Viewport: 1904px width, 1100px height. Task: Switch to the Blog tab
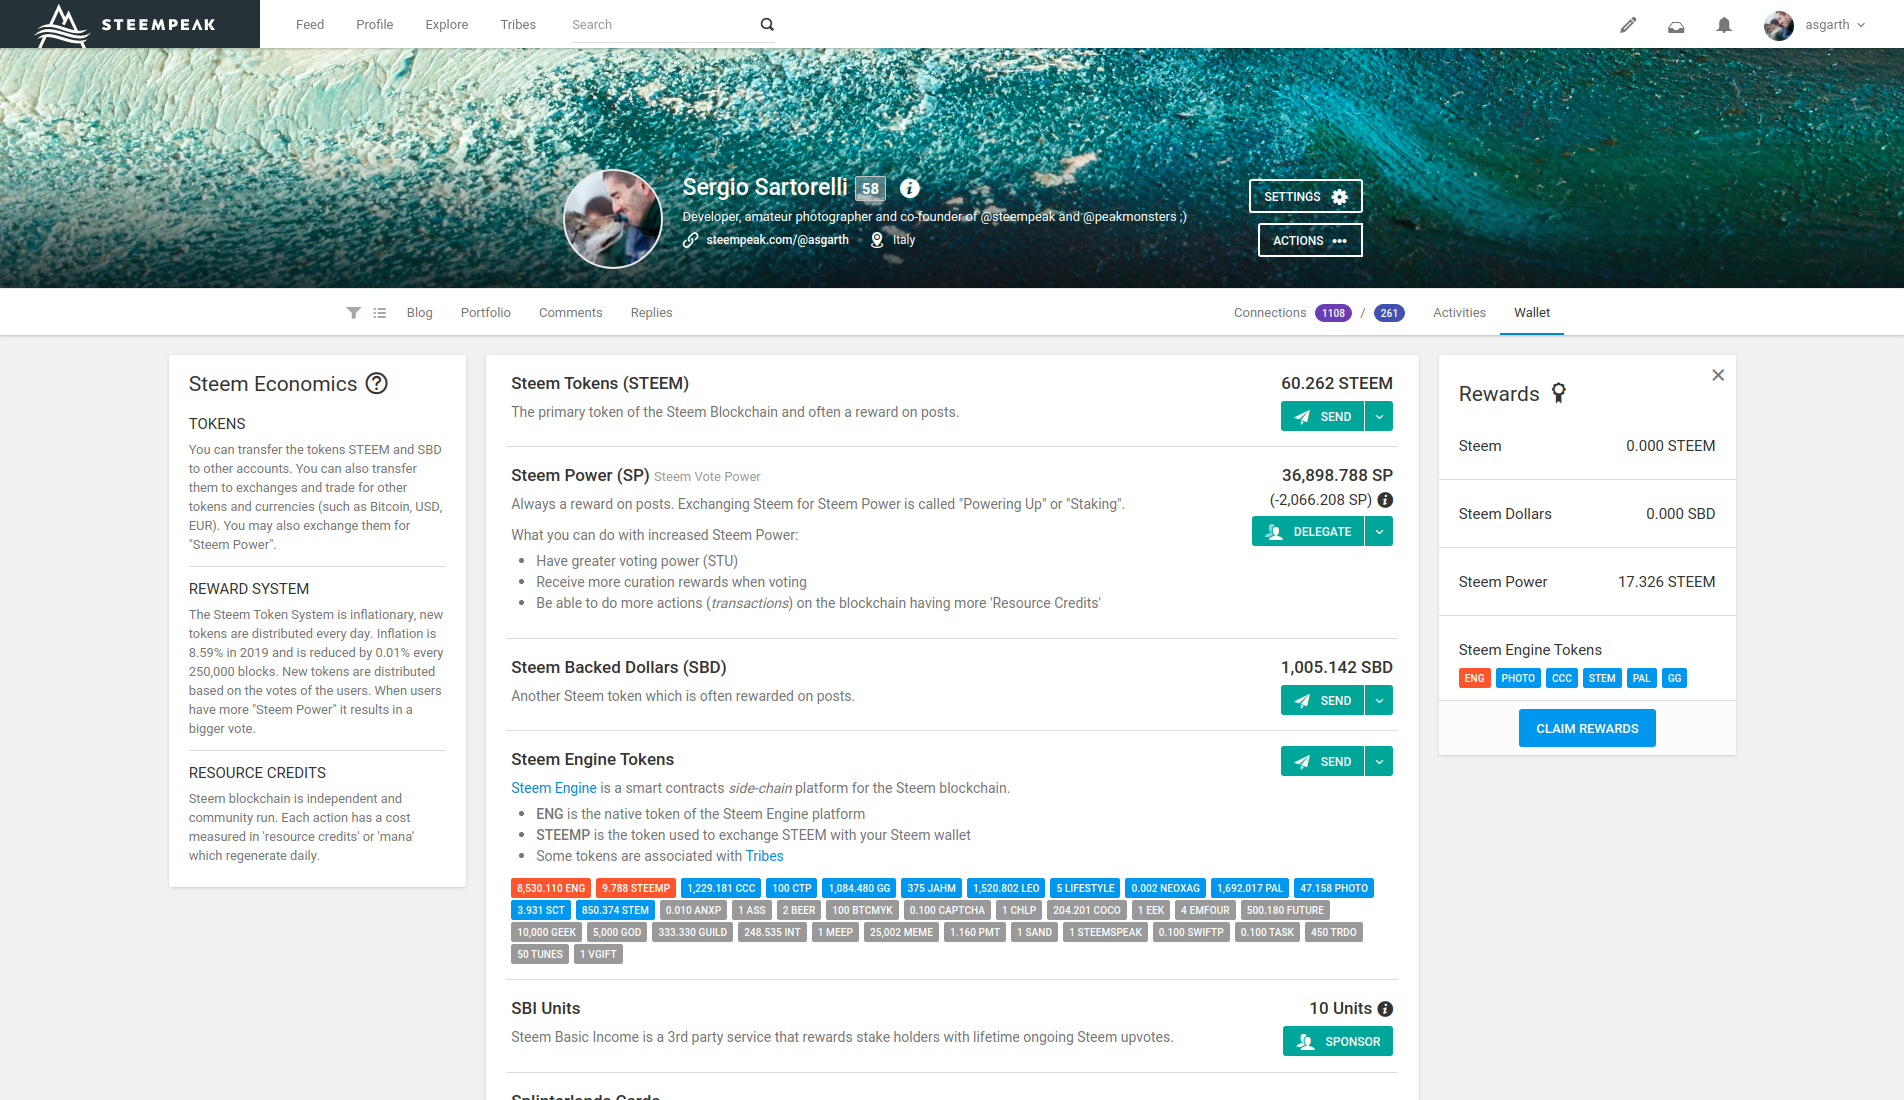(x=420, y=313)
